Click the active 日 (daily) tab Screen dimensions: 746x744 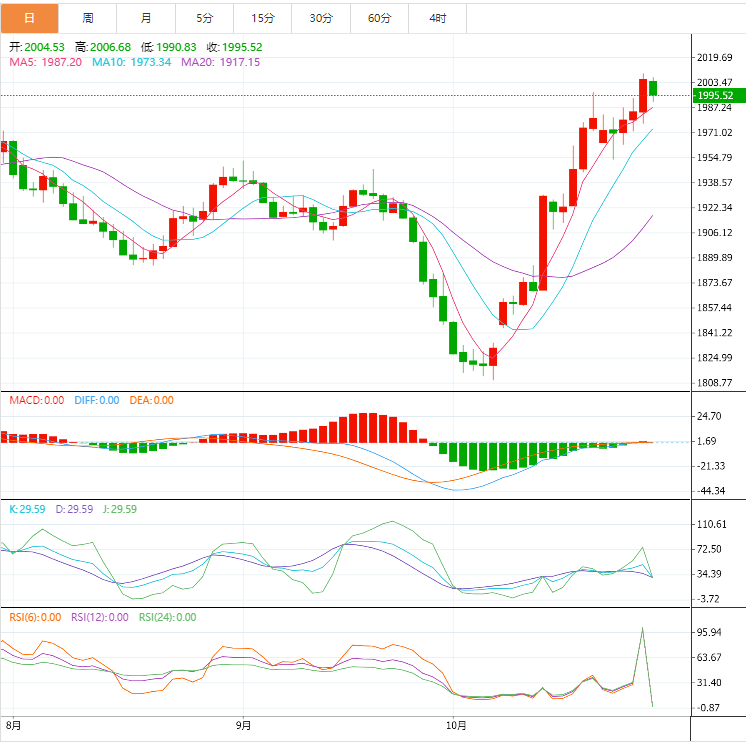[29, 18]
